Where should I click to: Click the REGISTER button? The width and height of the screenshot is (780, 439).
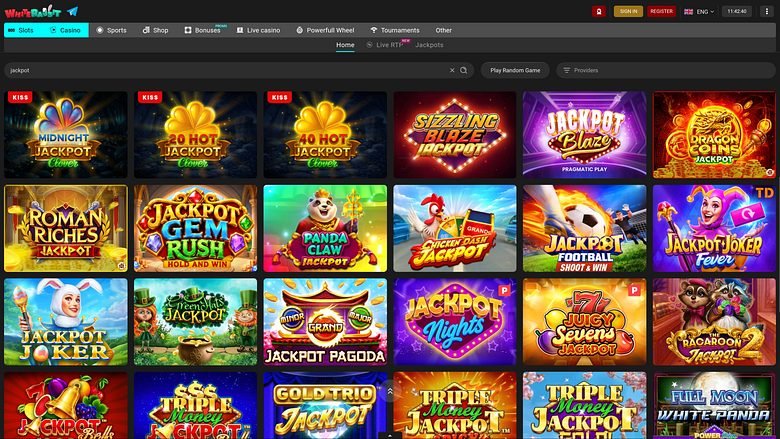(x=662, y=11)
